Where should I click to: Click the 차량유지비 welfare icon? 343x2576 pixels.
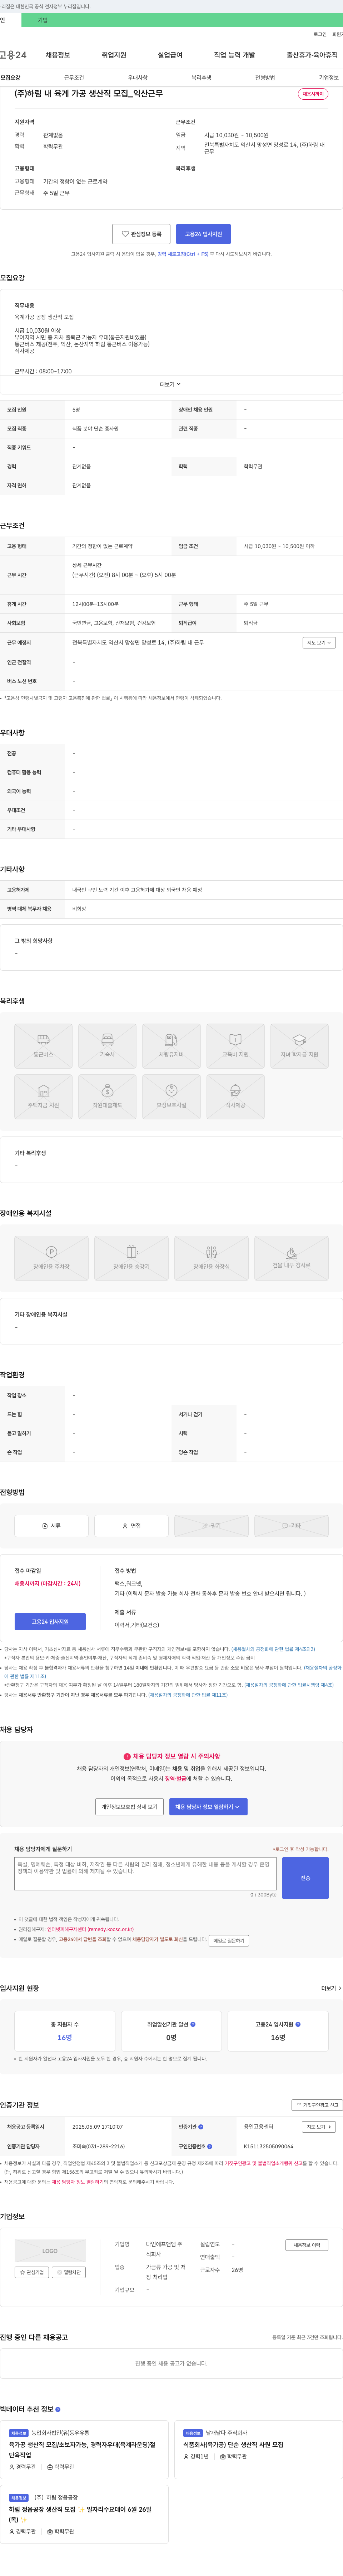pyautogui.click(x=171, y=1046)
